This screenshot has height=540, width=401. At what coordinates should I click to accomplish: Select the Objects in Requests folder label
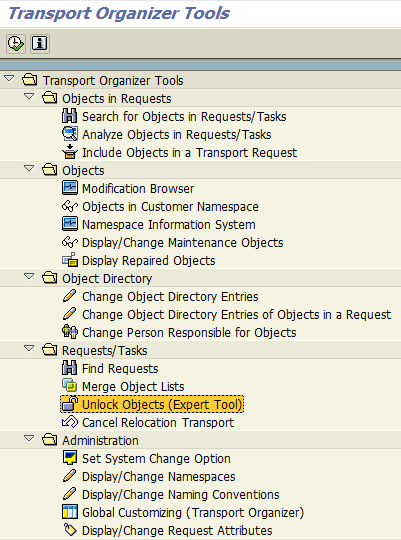pyautogui.click(x=117, y=98)
